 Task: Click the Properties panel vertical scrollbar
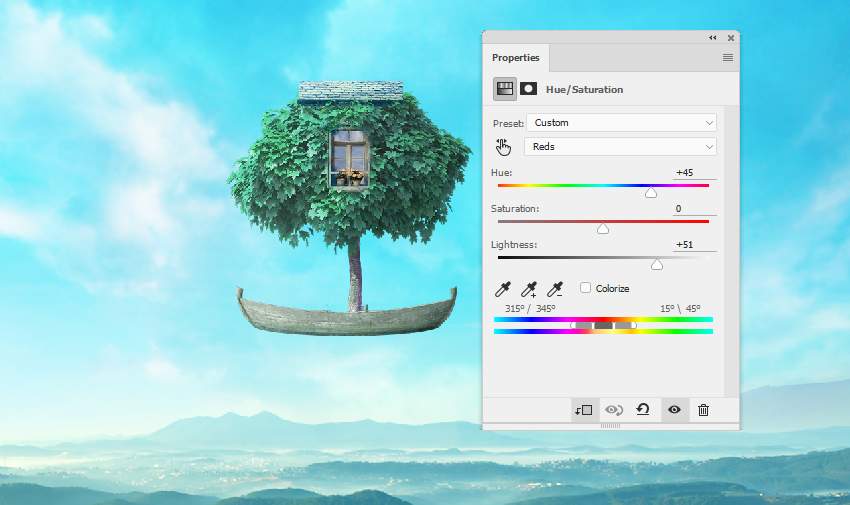pos(731,250)
